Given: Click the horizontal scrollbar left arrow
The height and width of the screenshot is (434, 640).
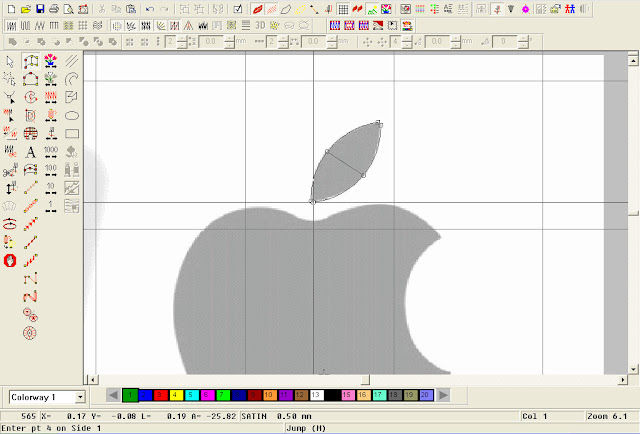Looking at the screenshot, I should [x=93, y=380].
